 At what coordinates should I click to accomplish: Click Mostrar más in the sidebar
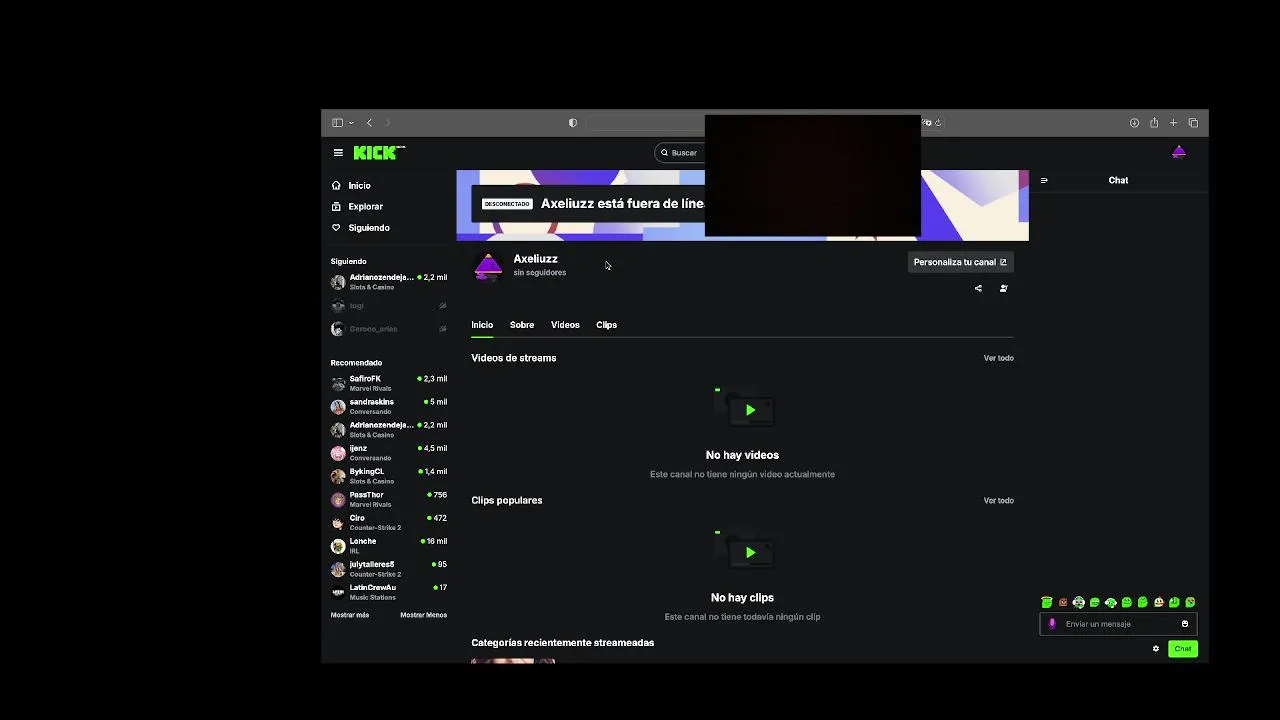click(350, 615)
